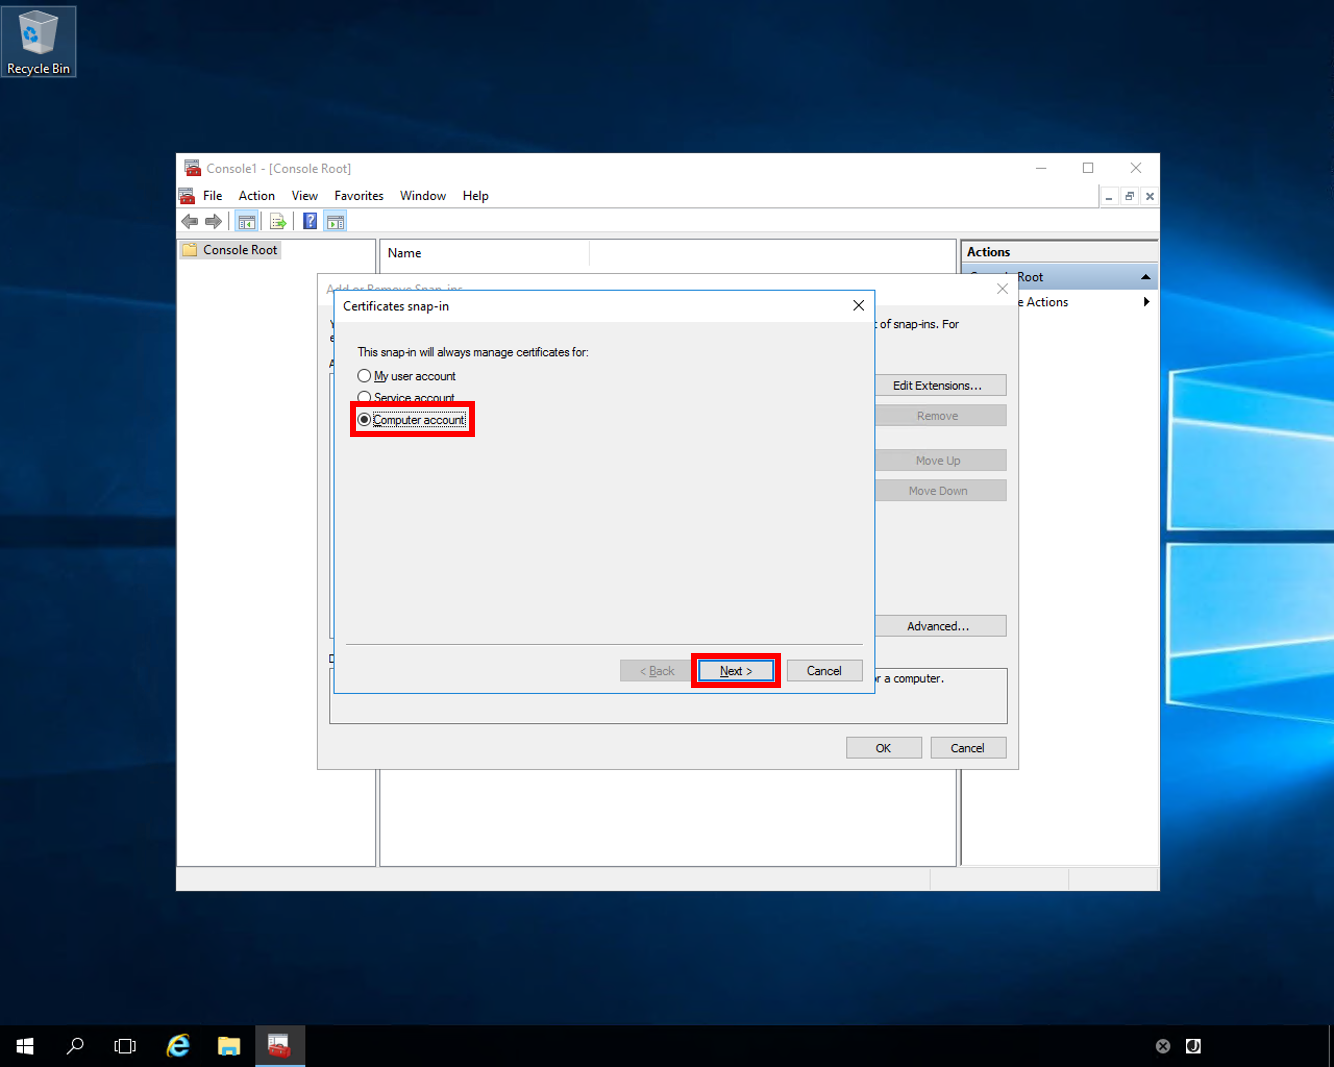1334x1067 pixels.
Task: Close the Add or Remove Snap-ins dialog
Action: 1002,289
